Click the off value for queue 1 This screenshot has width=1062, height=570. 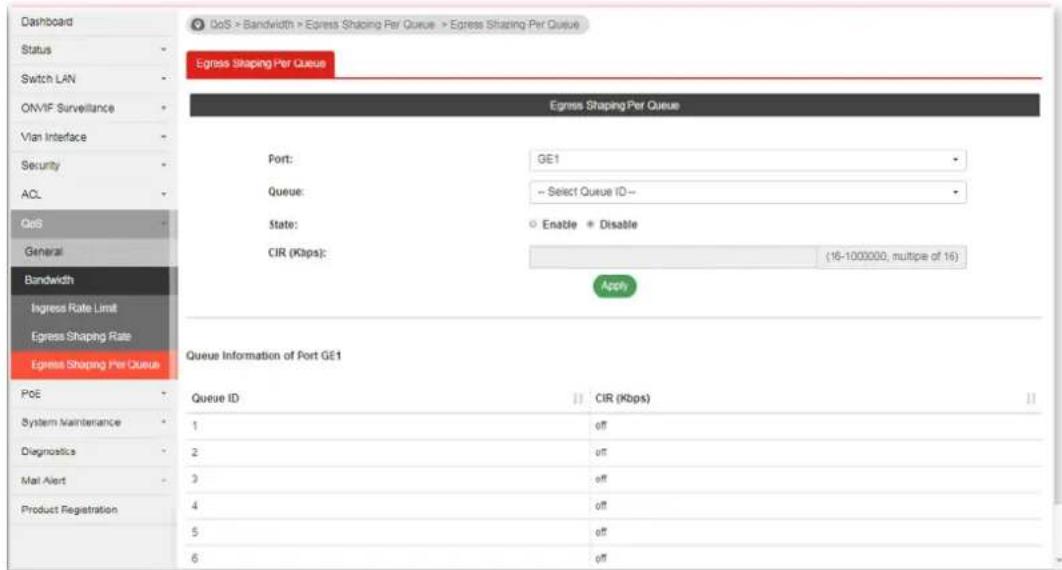(601, 426)
